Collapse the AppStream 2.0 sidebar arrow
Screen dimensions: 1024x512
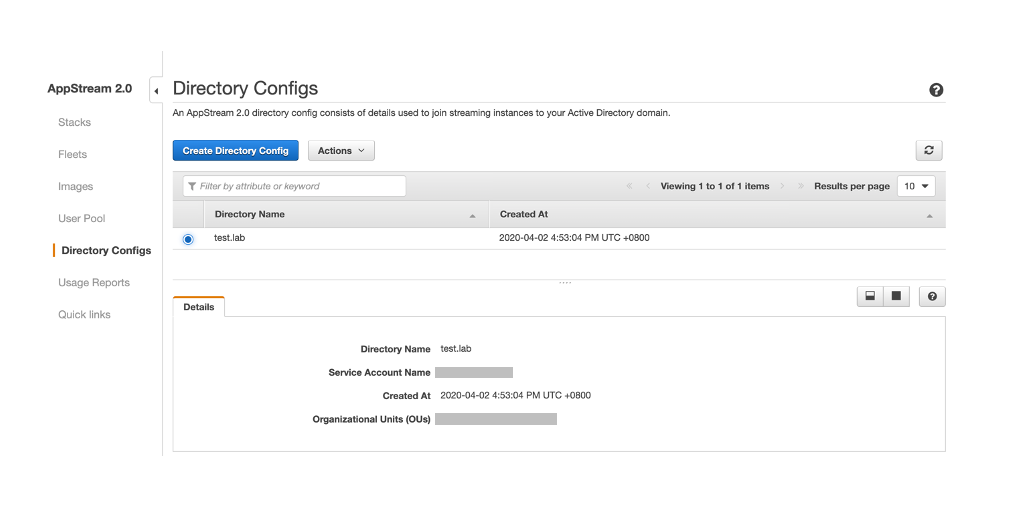pyautogui.click(x=156, y=91)
